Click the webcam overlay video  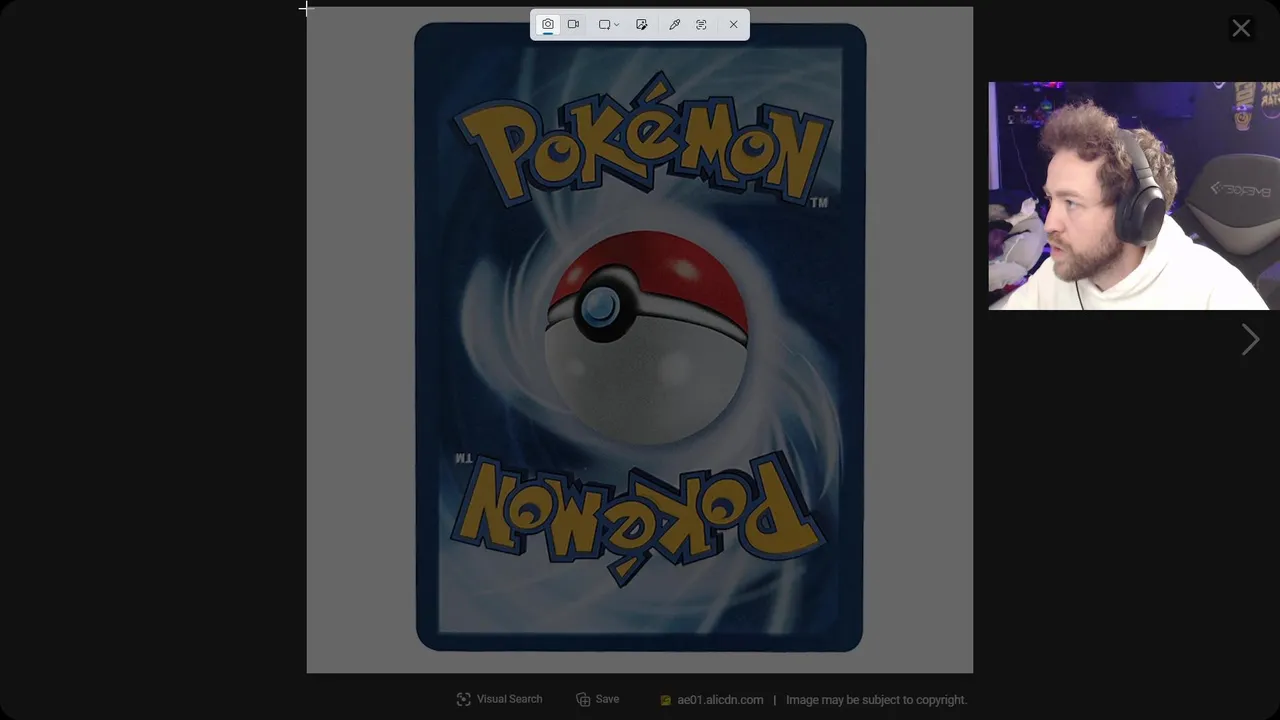point(1134,196)
